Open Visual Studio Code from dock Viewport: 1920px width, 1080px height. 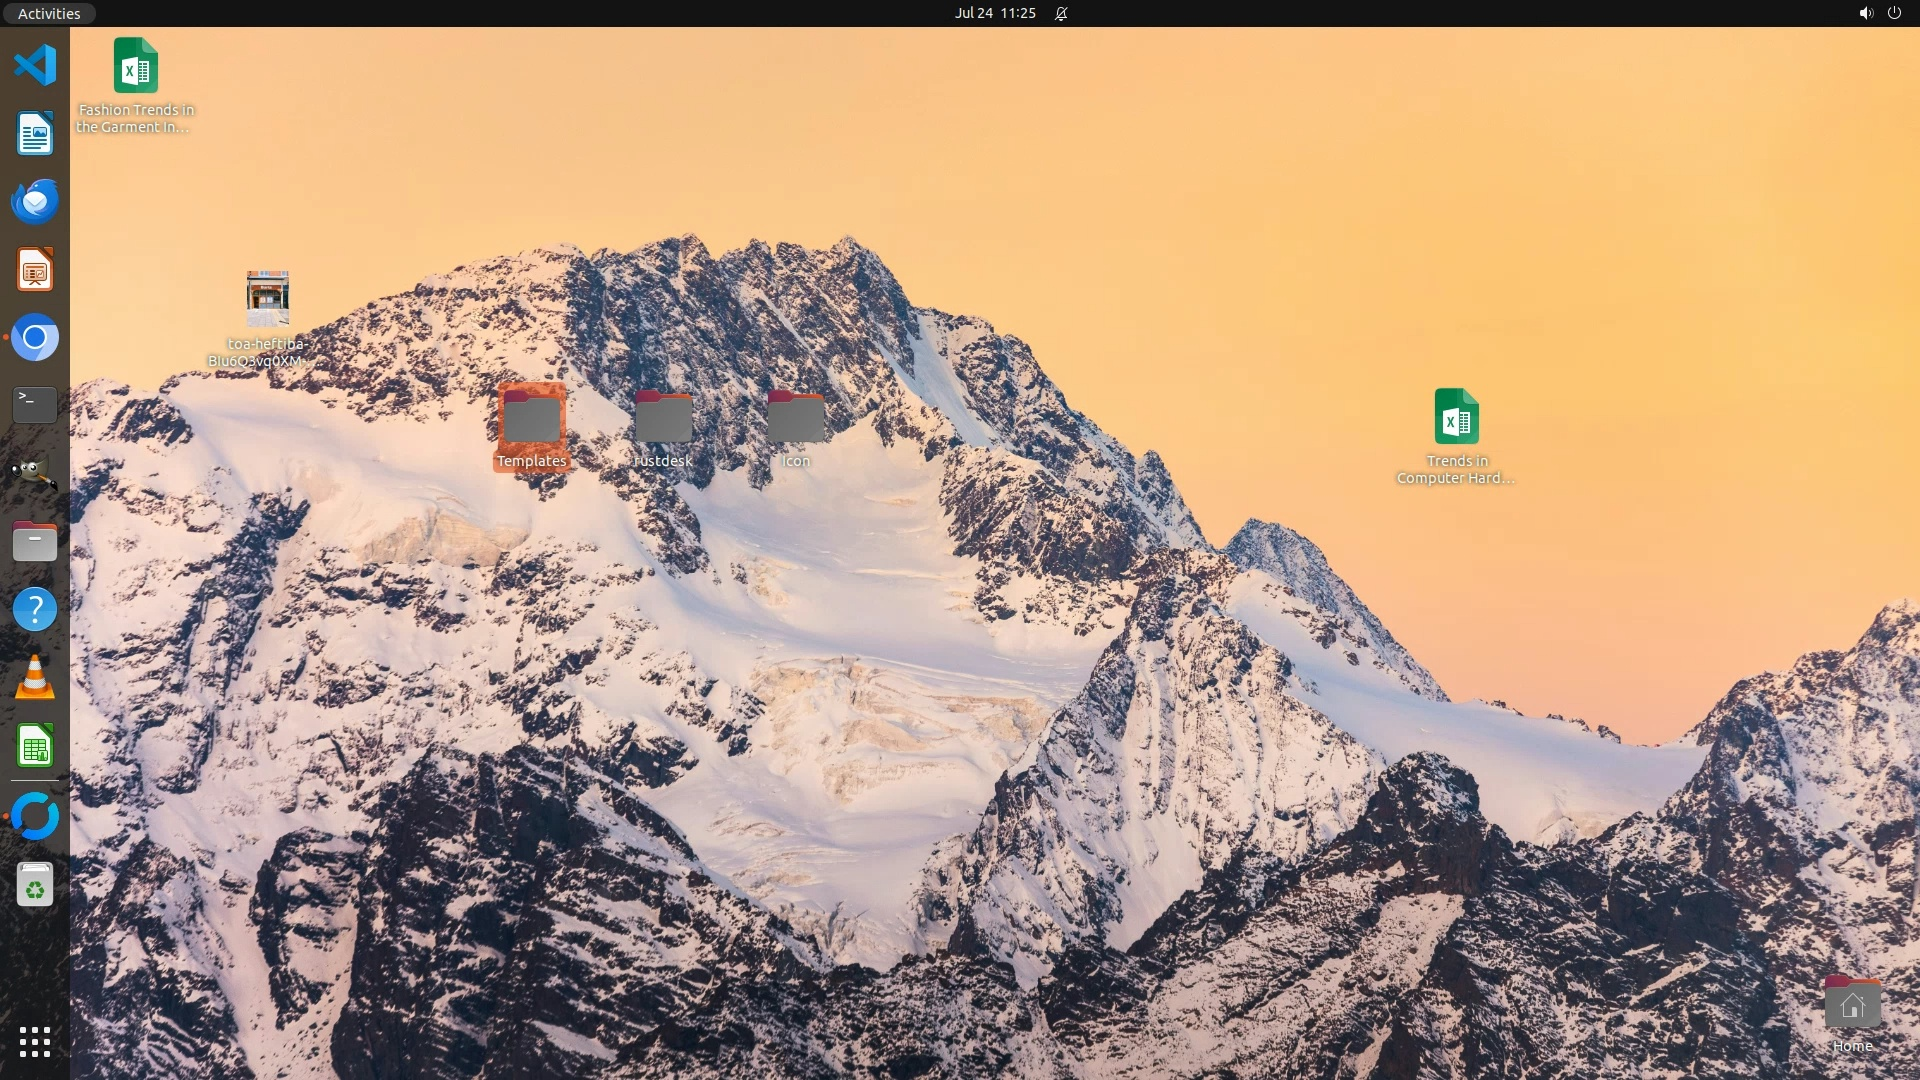pyautogui.click(x=35, y=66)
